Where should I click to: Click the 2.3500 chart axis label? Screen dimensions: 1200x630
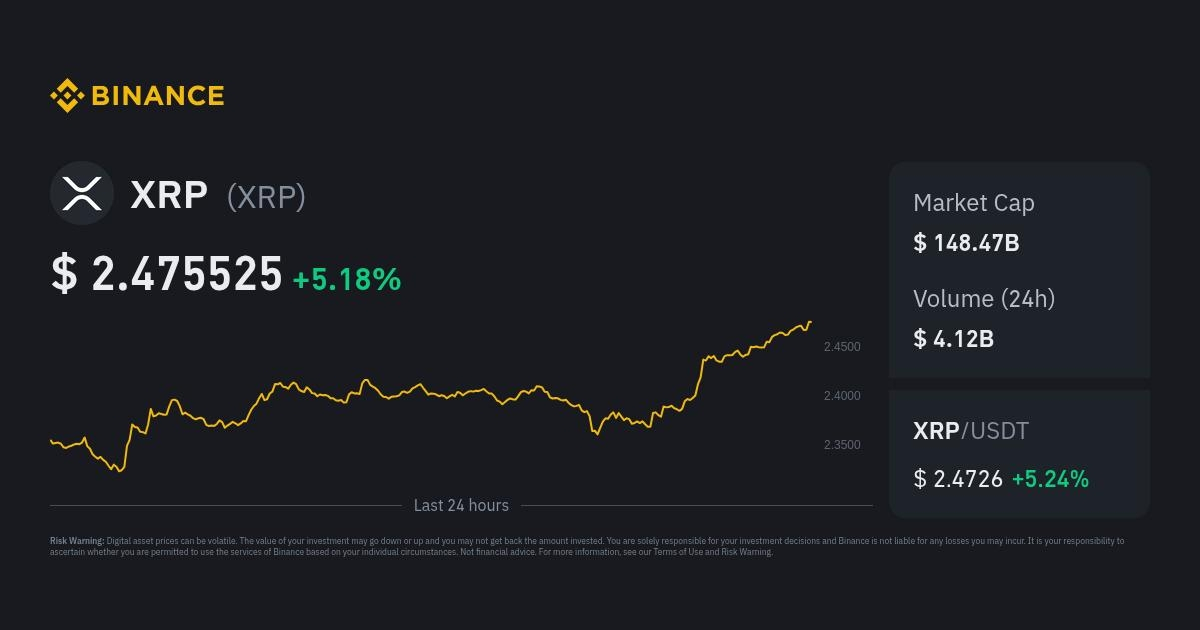click(842, 445)
